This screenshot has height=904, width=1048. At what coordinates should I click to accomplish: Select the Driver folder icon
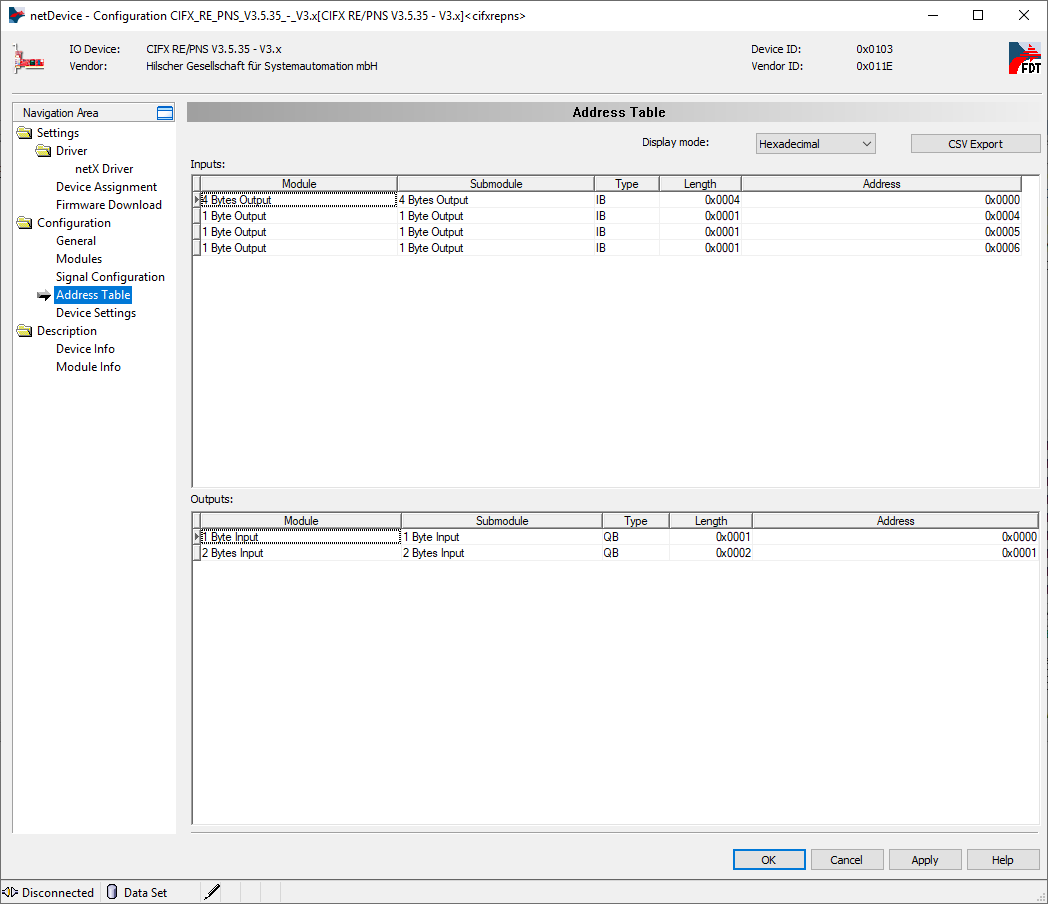pyautogui.click(x=43, y=151)
